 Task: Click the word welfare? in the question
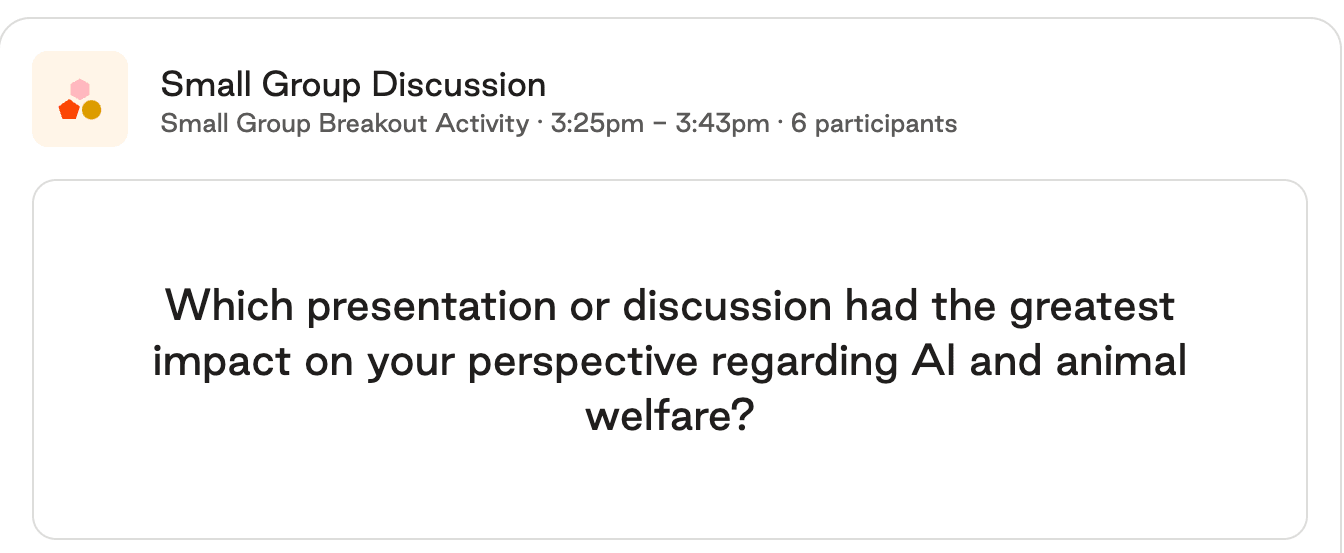669,416
